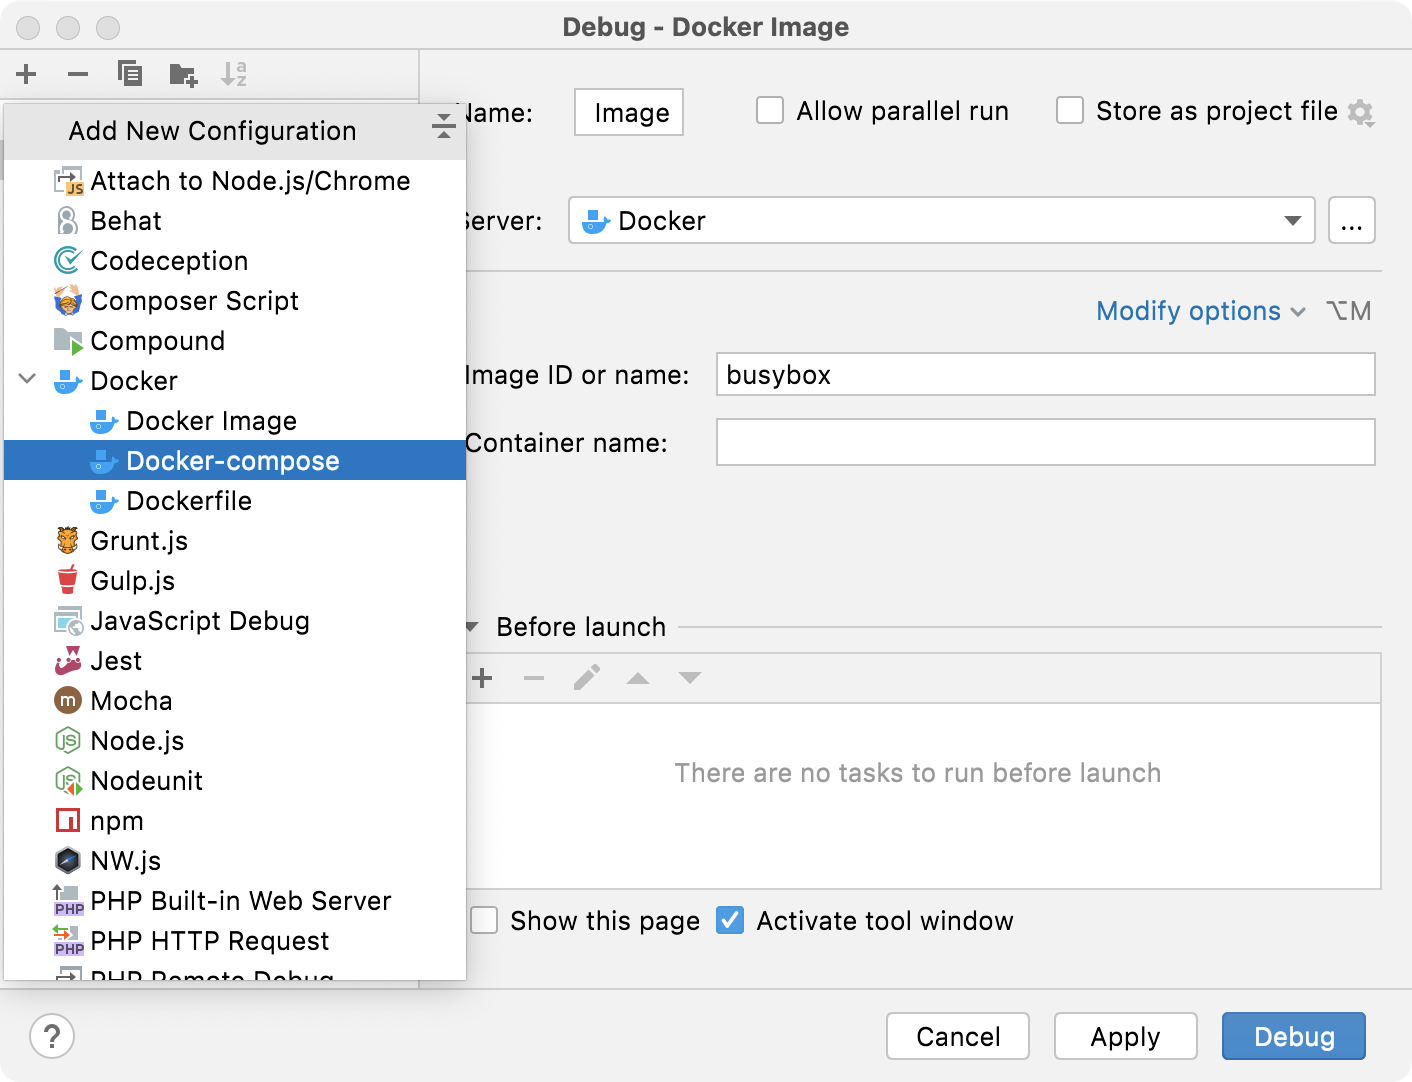
Task: Click the Sort configurations alphabetically icon
Action: pyautogui.click(x=234, y=74)
